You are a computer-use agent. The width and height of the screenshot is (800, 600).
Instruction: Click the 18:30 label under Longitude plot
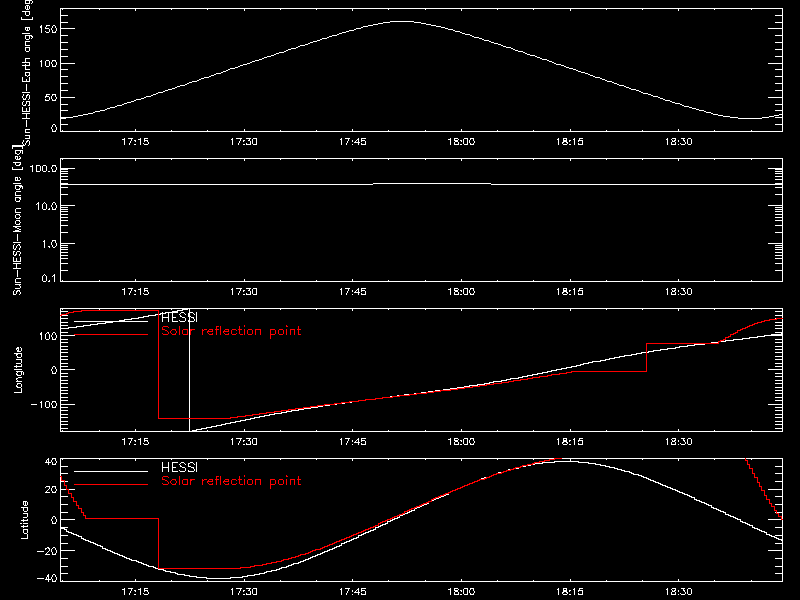[x=679, y=442]
